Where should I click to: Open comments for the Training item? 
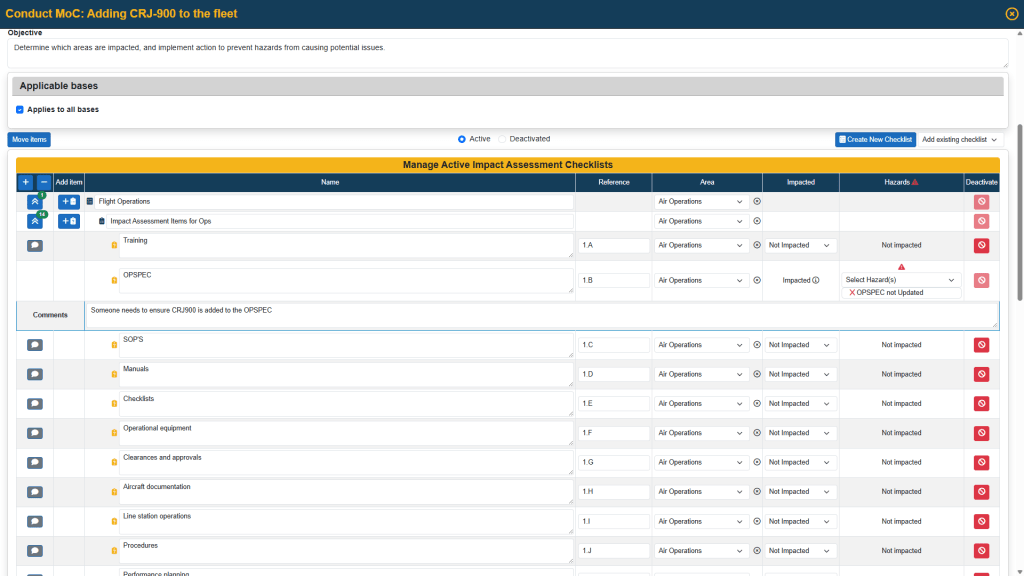pyautogui.click(x=34, y=245)
